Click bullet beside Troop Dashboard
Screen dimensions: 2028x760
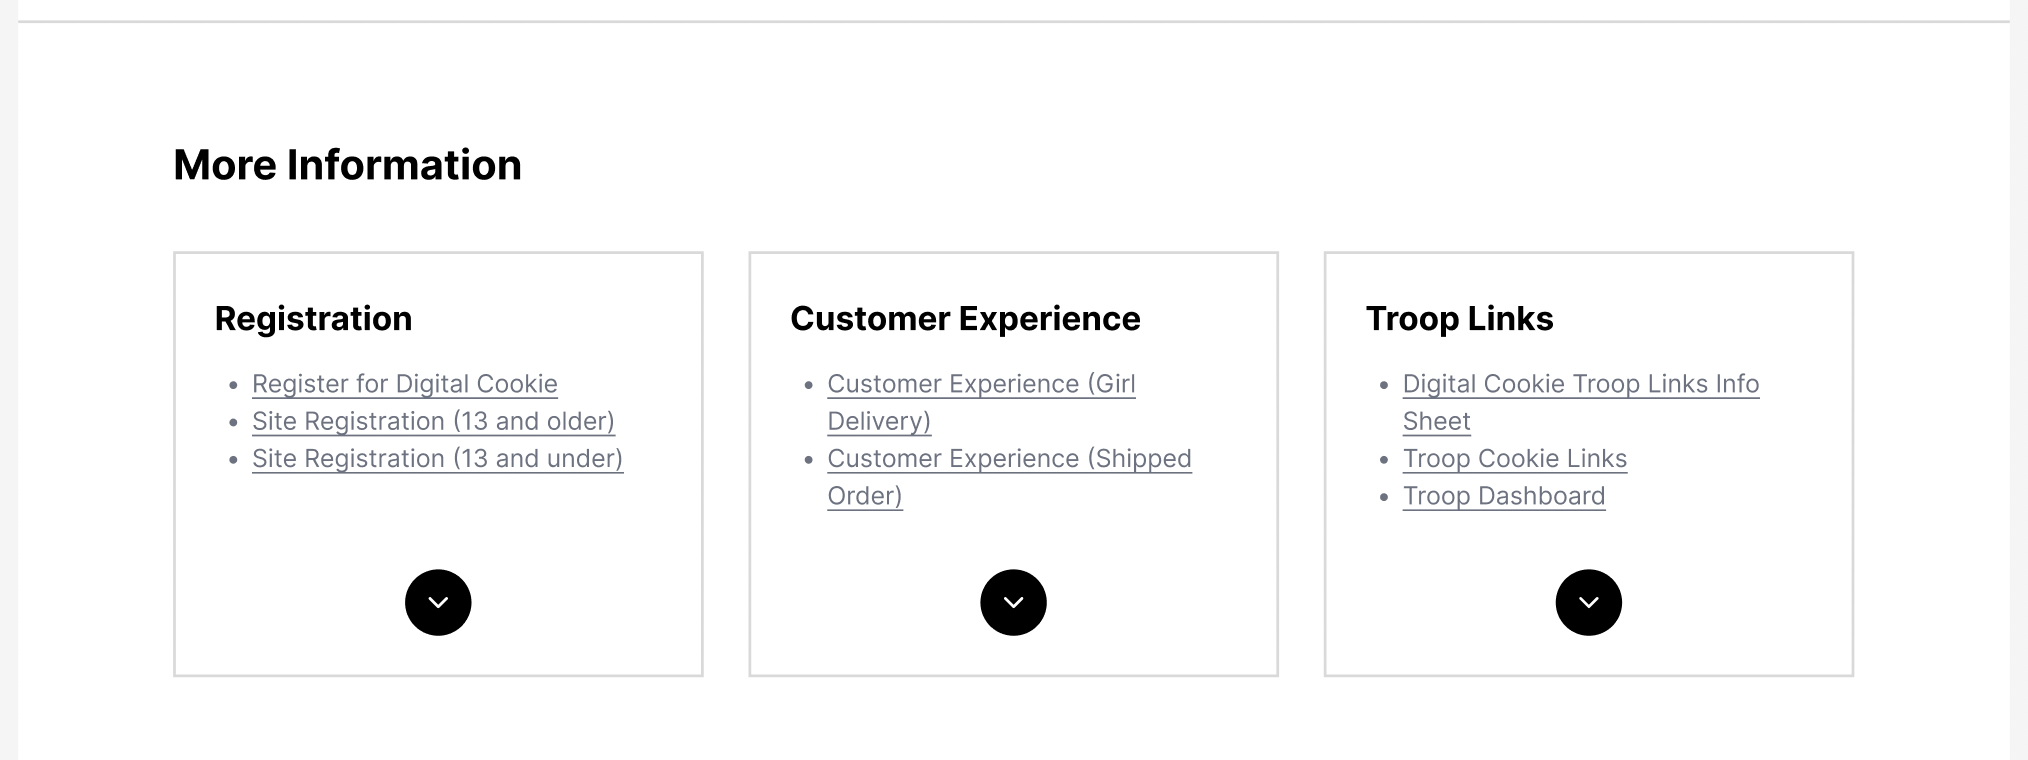[1384, 497]
